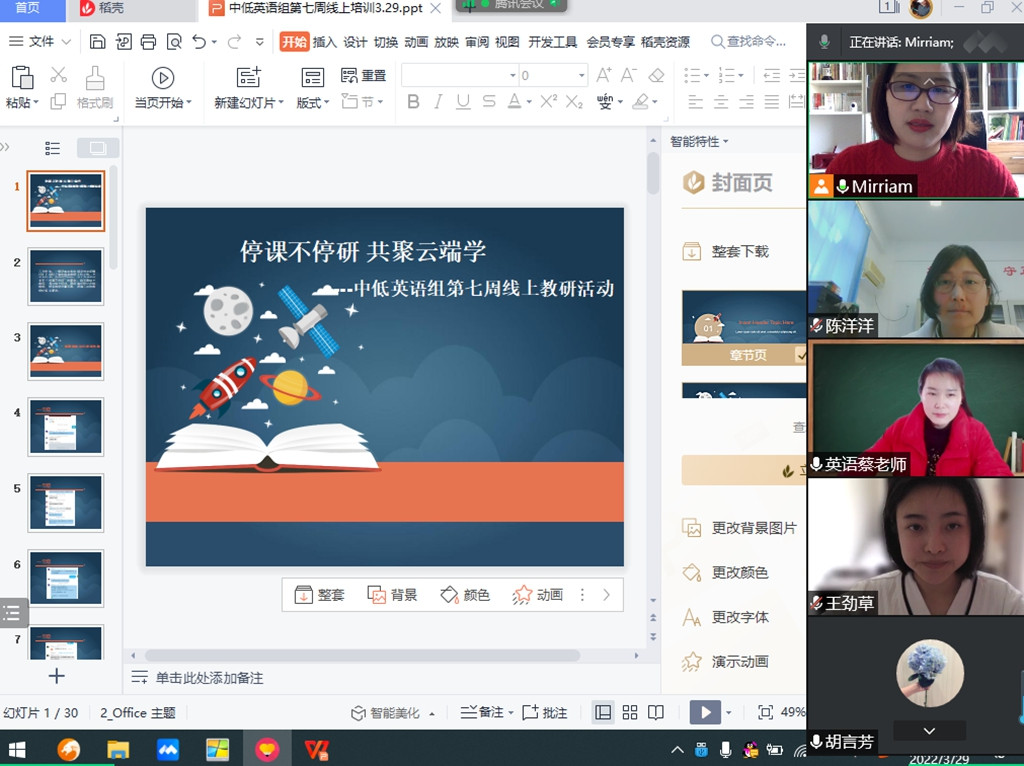This screenshot has height=766, width=1024.
Task: Open the 插入 ribbon tab
Action: (x=325, y=42)
